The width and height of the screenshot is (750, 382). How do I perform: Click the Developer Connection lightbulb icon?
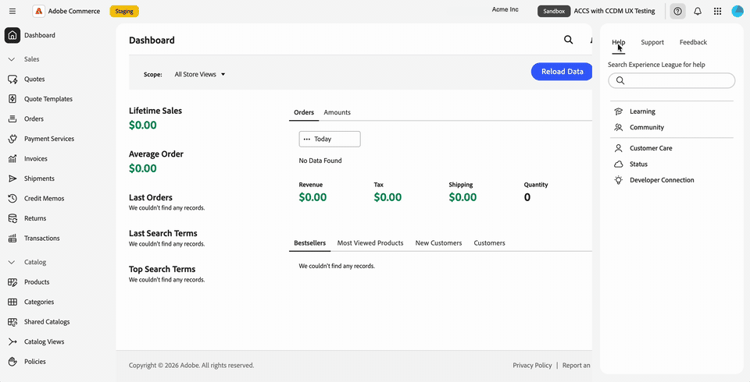pyautogui.click(x=618, y=180)
